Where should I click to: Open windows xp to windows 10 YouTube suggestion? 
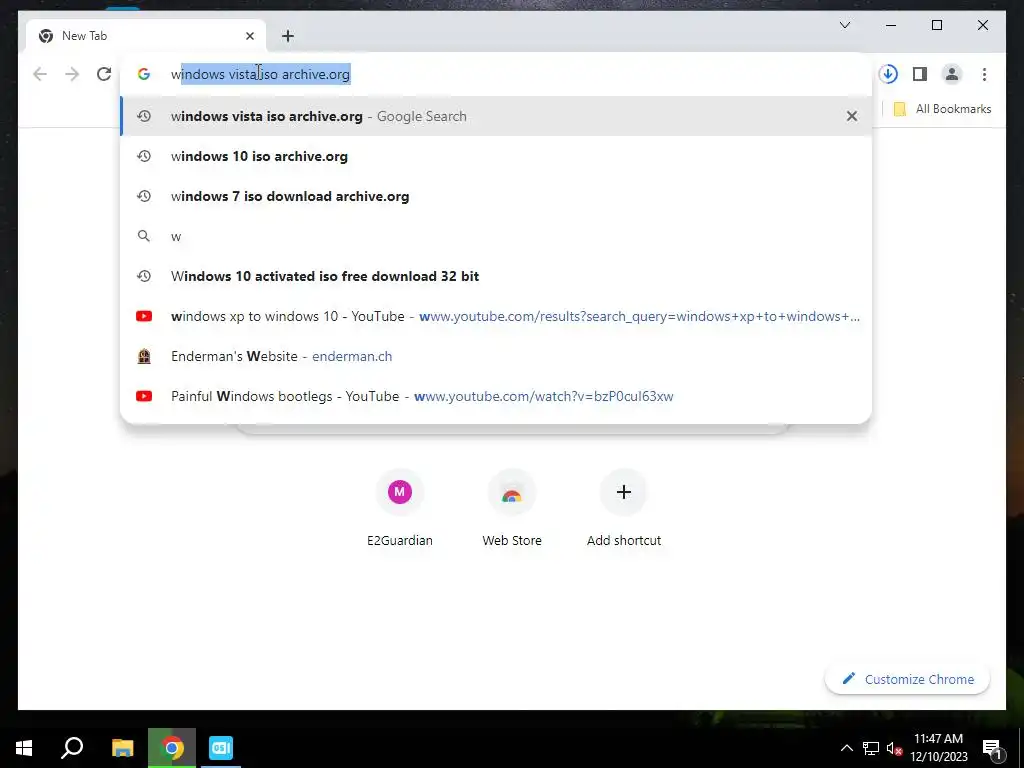pos(496,316)
